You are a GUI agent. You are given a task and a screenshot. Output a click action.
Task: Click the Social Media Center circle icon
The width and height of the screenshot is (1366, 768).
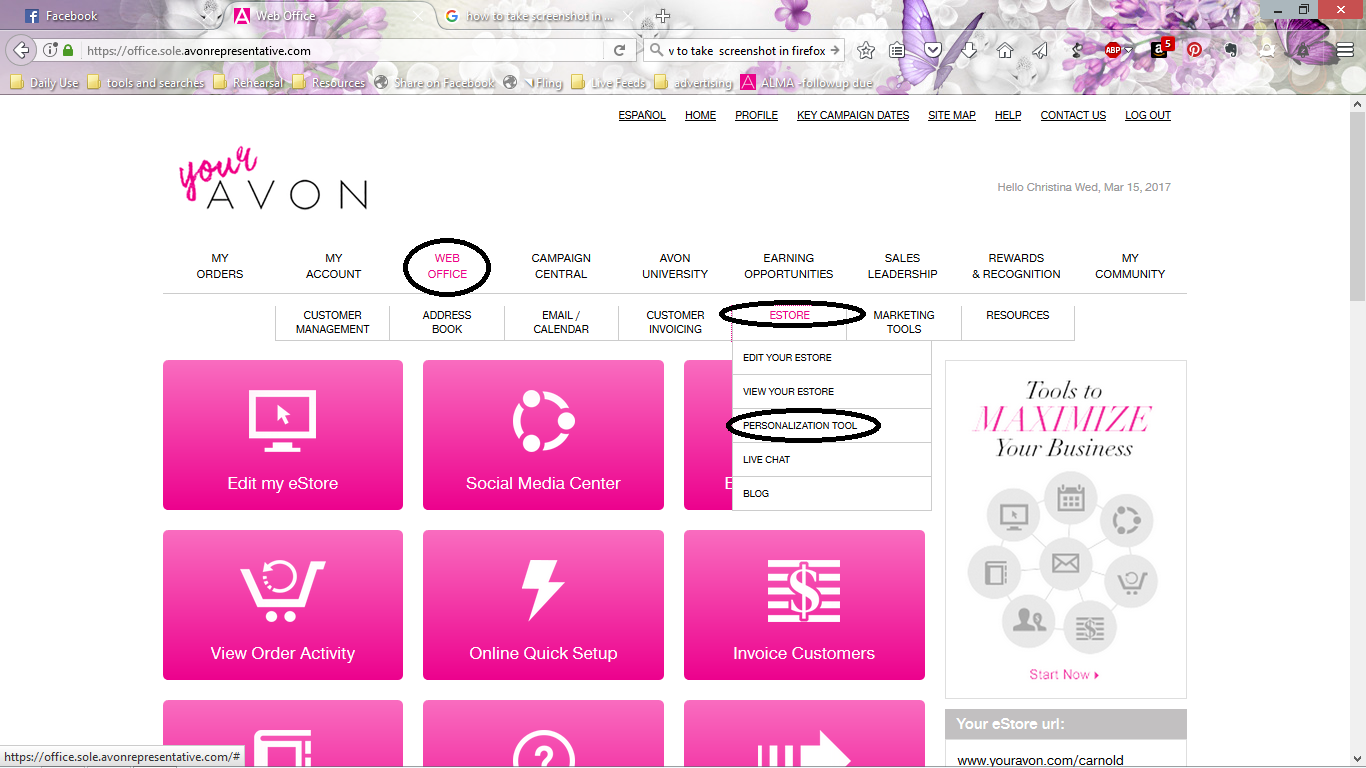tap(543, 421)
